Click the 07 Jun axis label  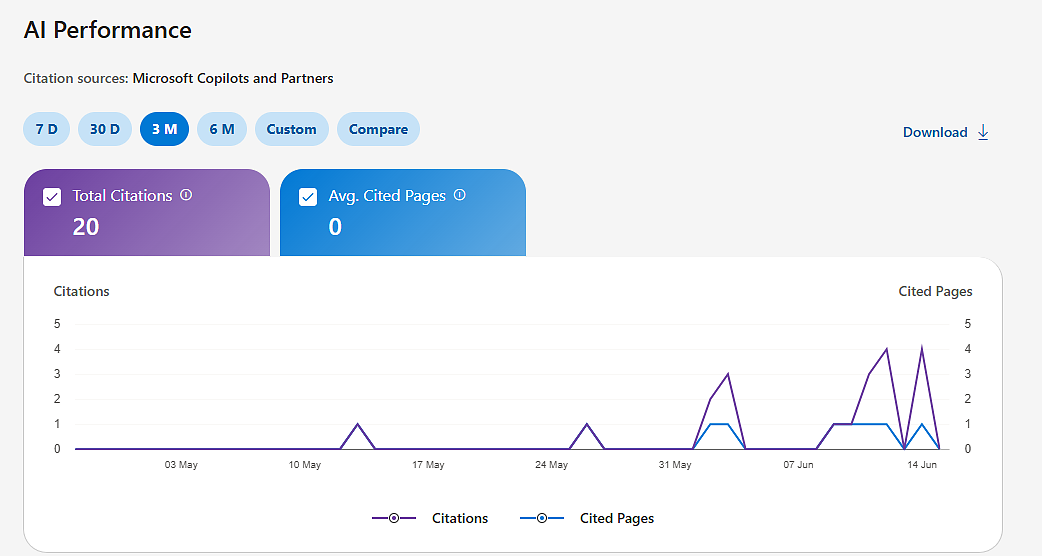click(x=798, y=464)
